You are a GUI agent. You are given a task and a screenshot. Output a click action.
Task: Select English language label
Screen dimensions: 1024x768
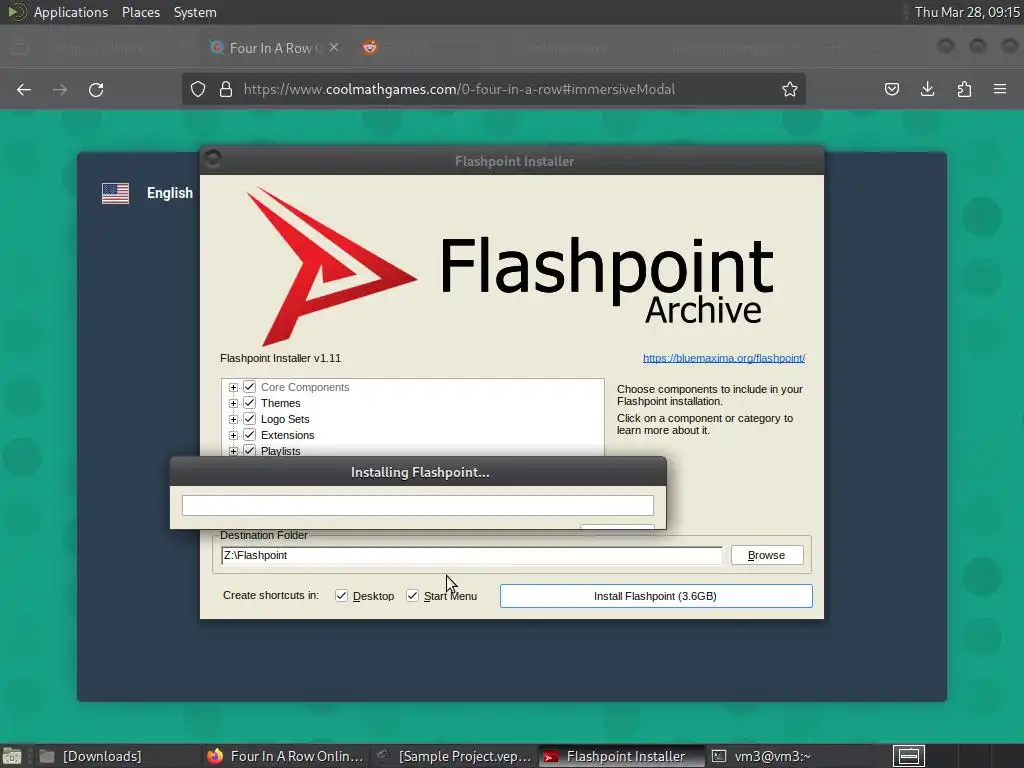[x=170, y=193]
